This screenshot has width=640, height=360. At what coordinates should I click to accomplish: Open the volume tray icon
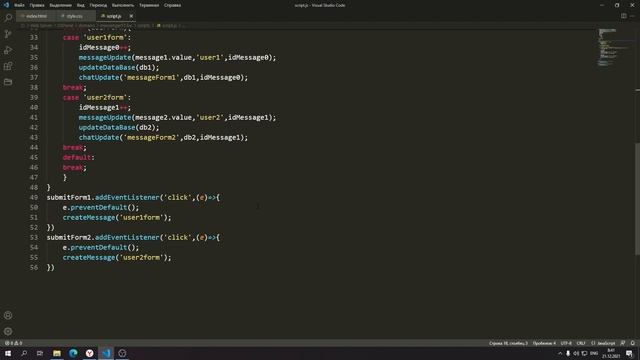(576, 353)
